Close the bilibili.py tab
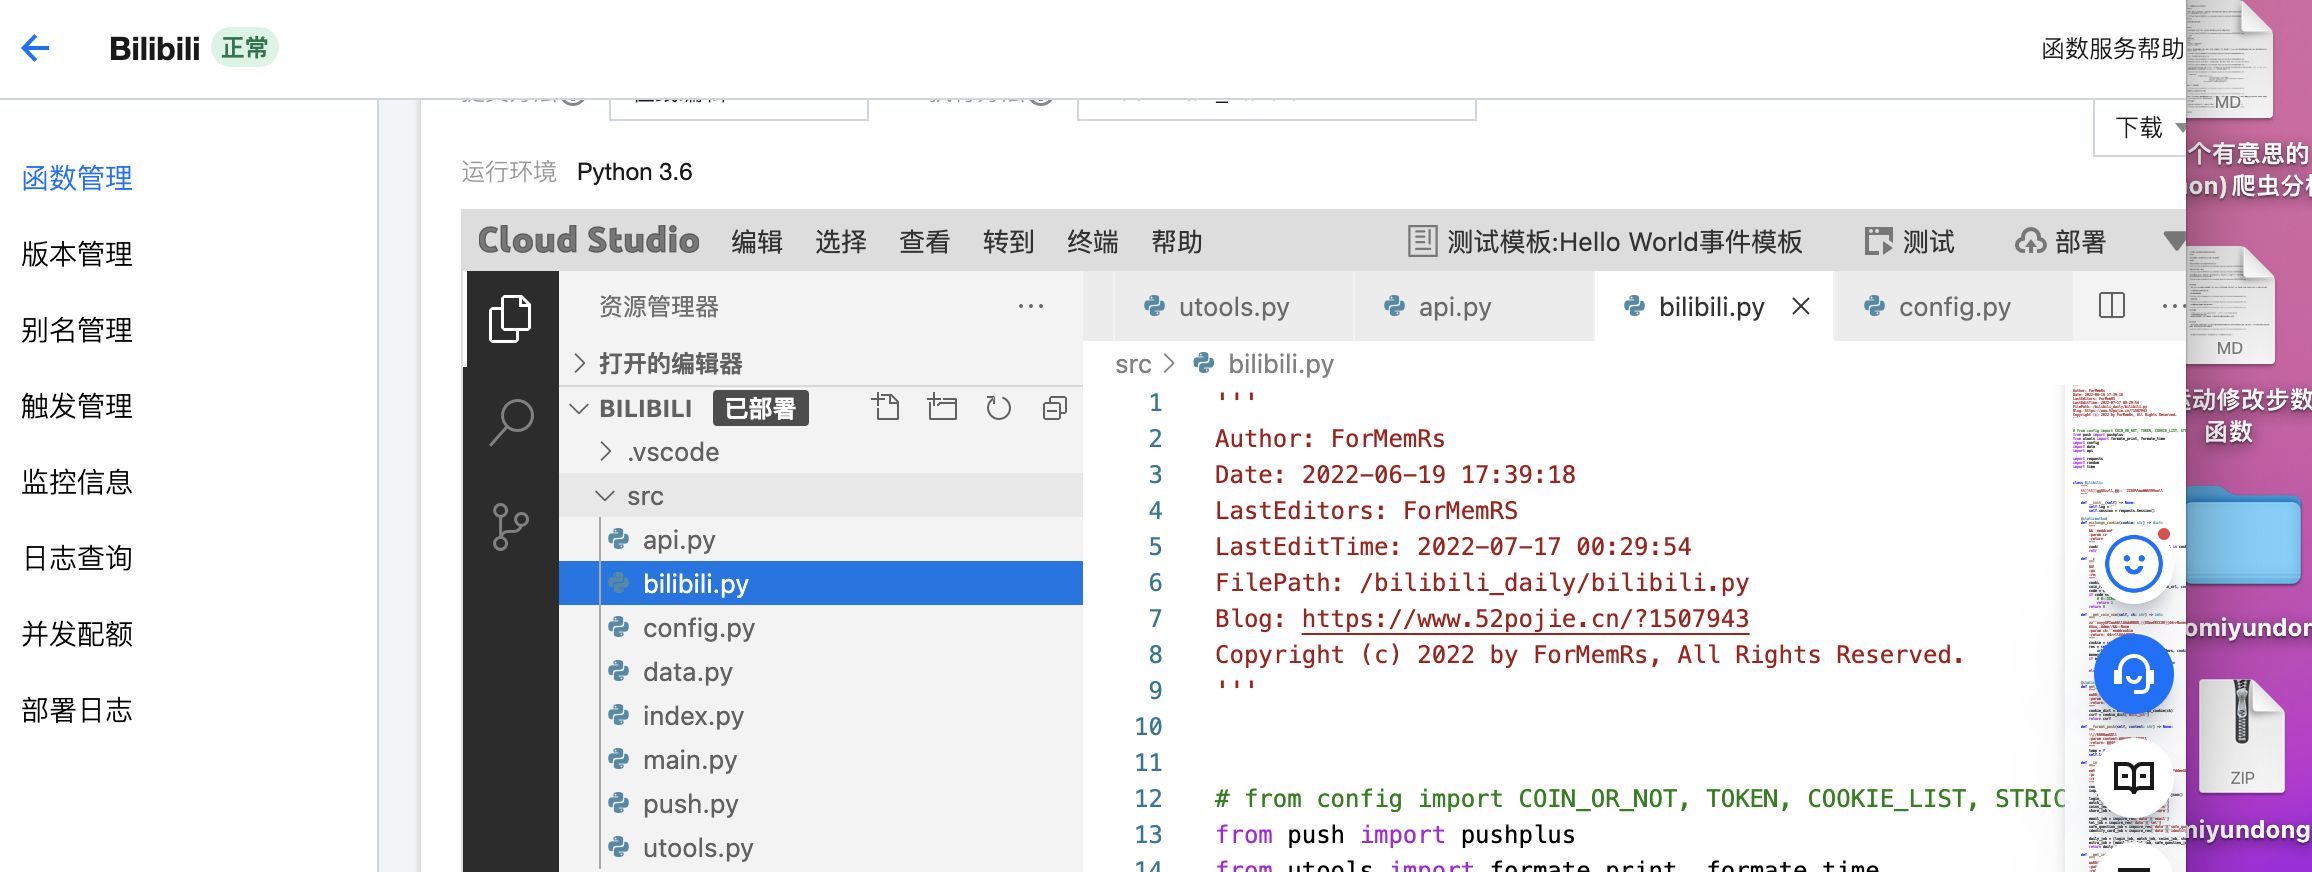2312x872 pixels. pos(1801,307)
